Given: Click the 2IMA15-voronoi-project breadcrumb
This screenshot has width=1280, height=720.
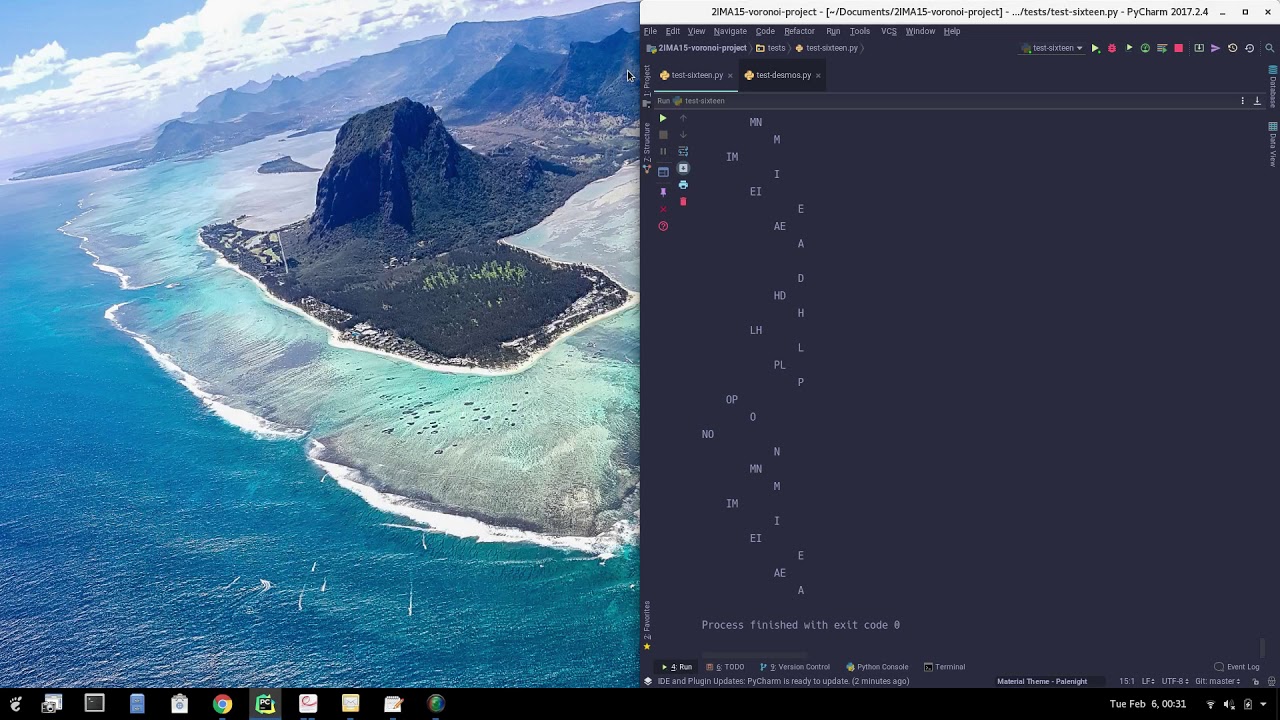Looking at the screenshot, I should point(697,48).
